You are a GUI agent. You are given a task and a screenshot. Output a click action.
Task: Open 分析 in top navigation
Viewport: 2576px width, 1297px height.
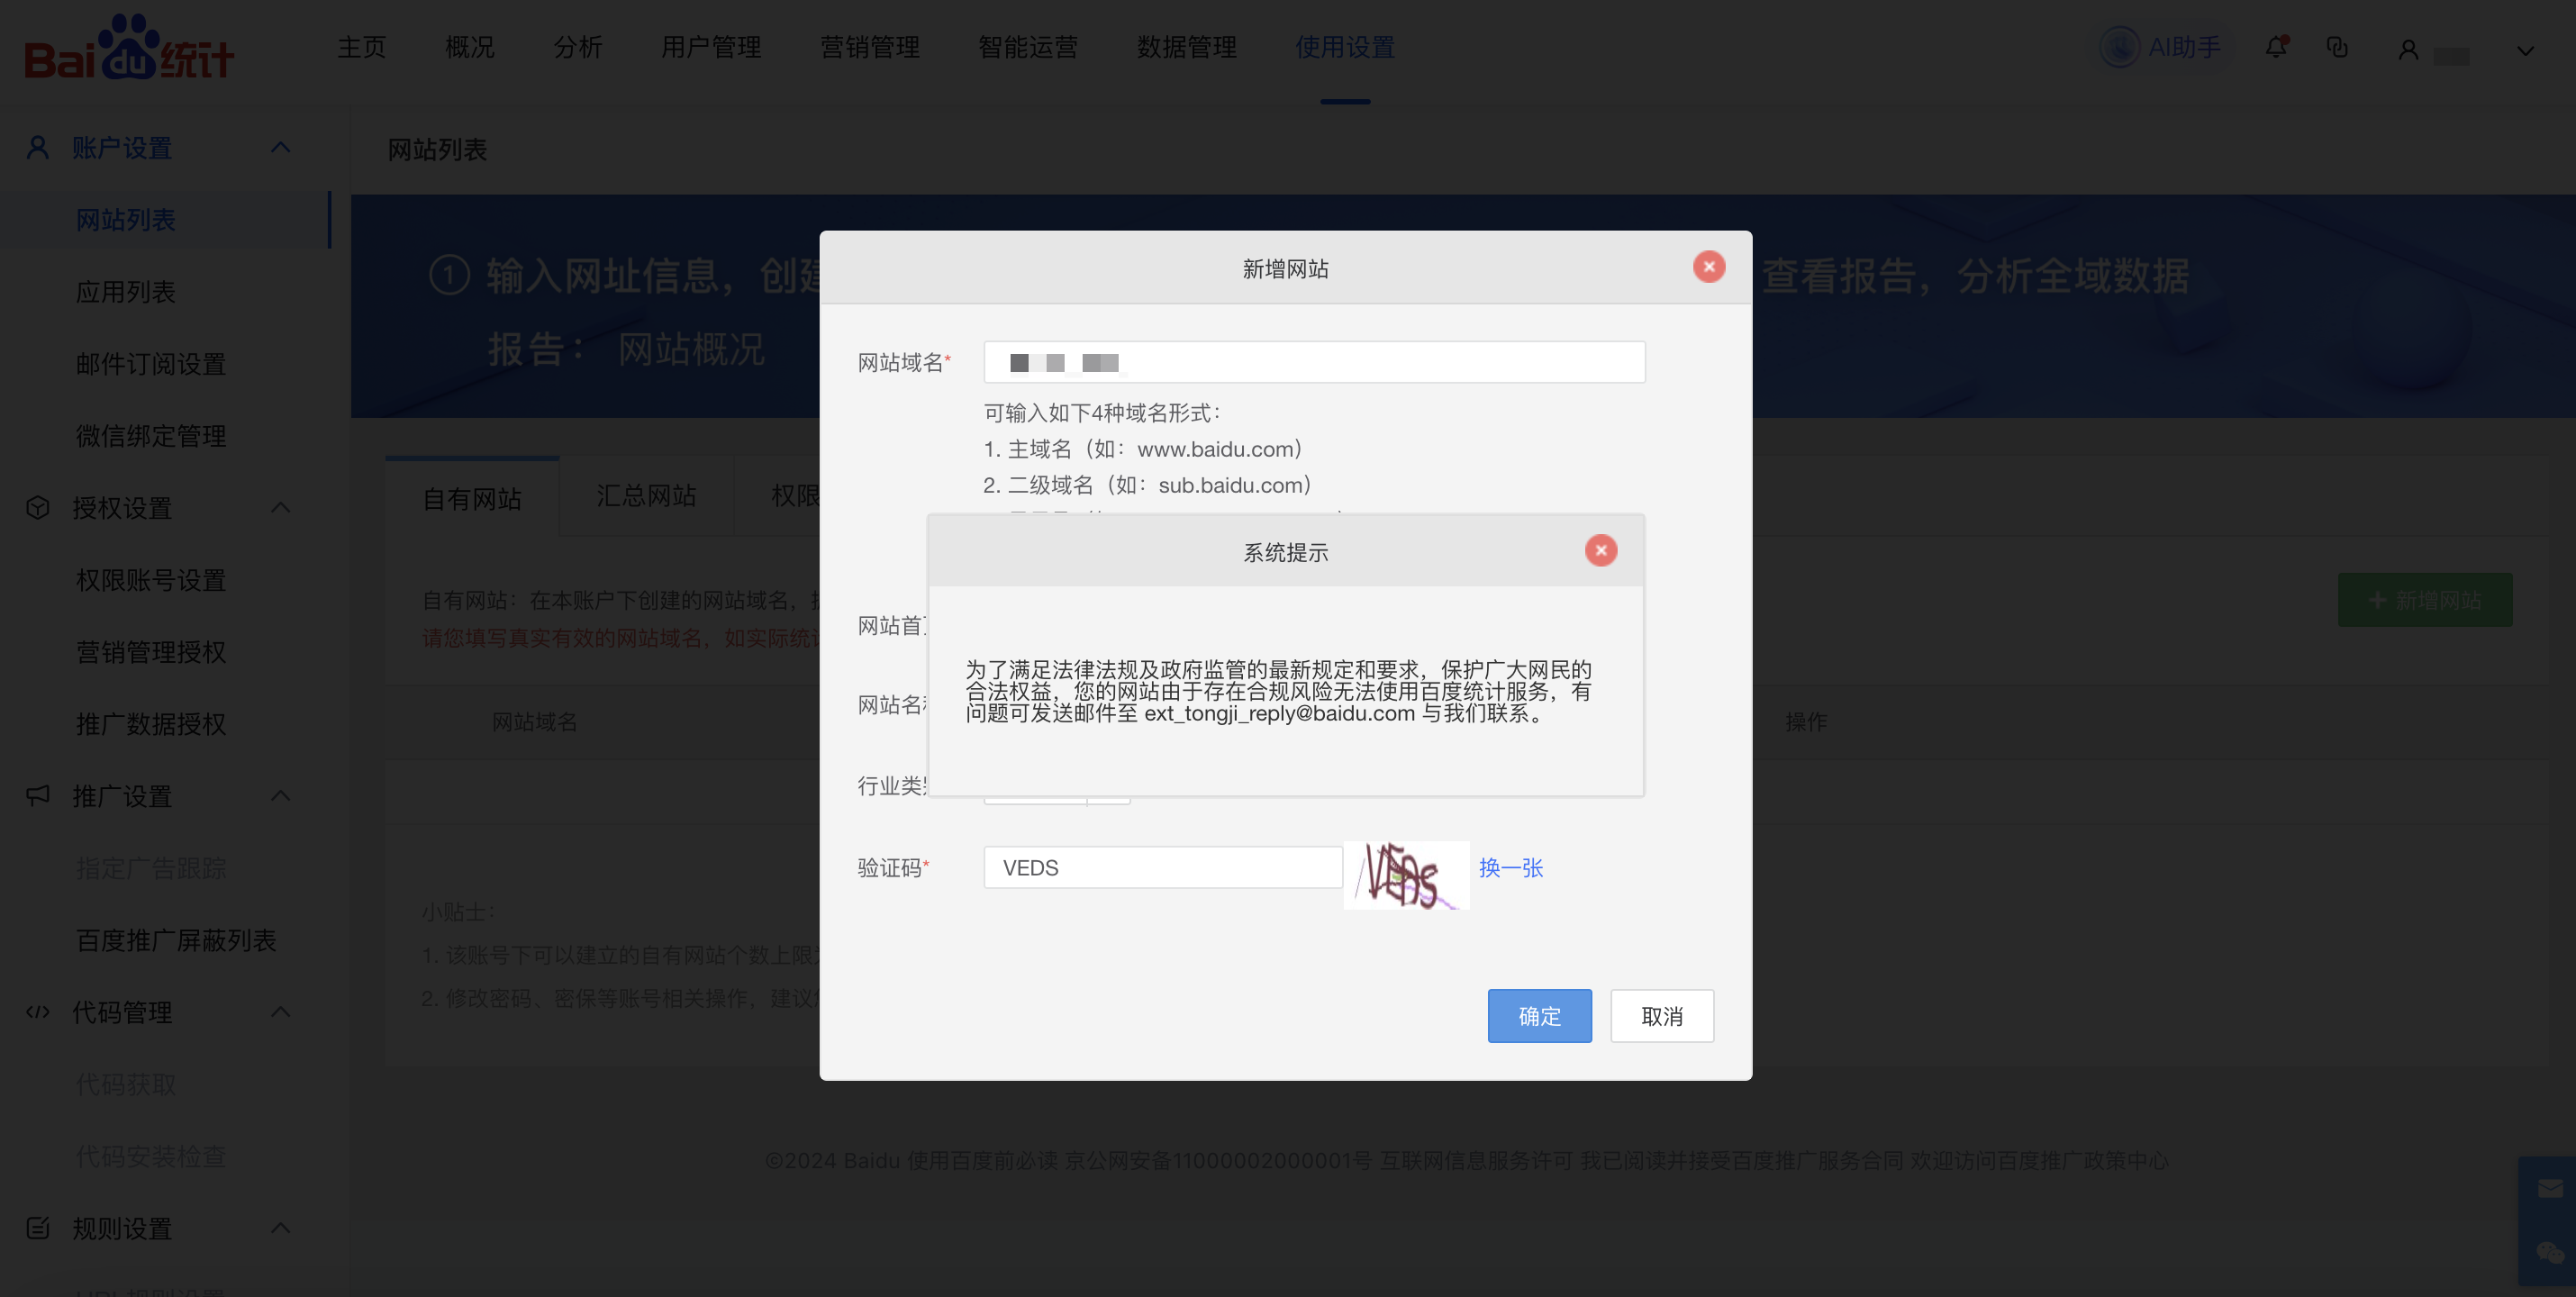(x=578, y=47)
